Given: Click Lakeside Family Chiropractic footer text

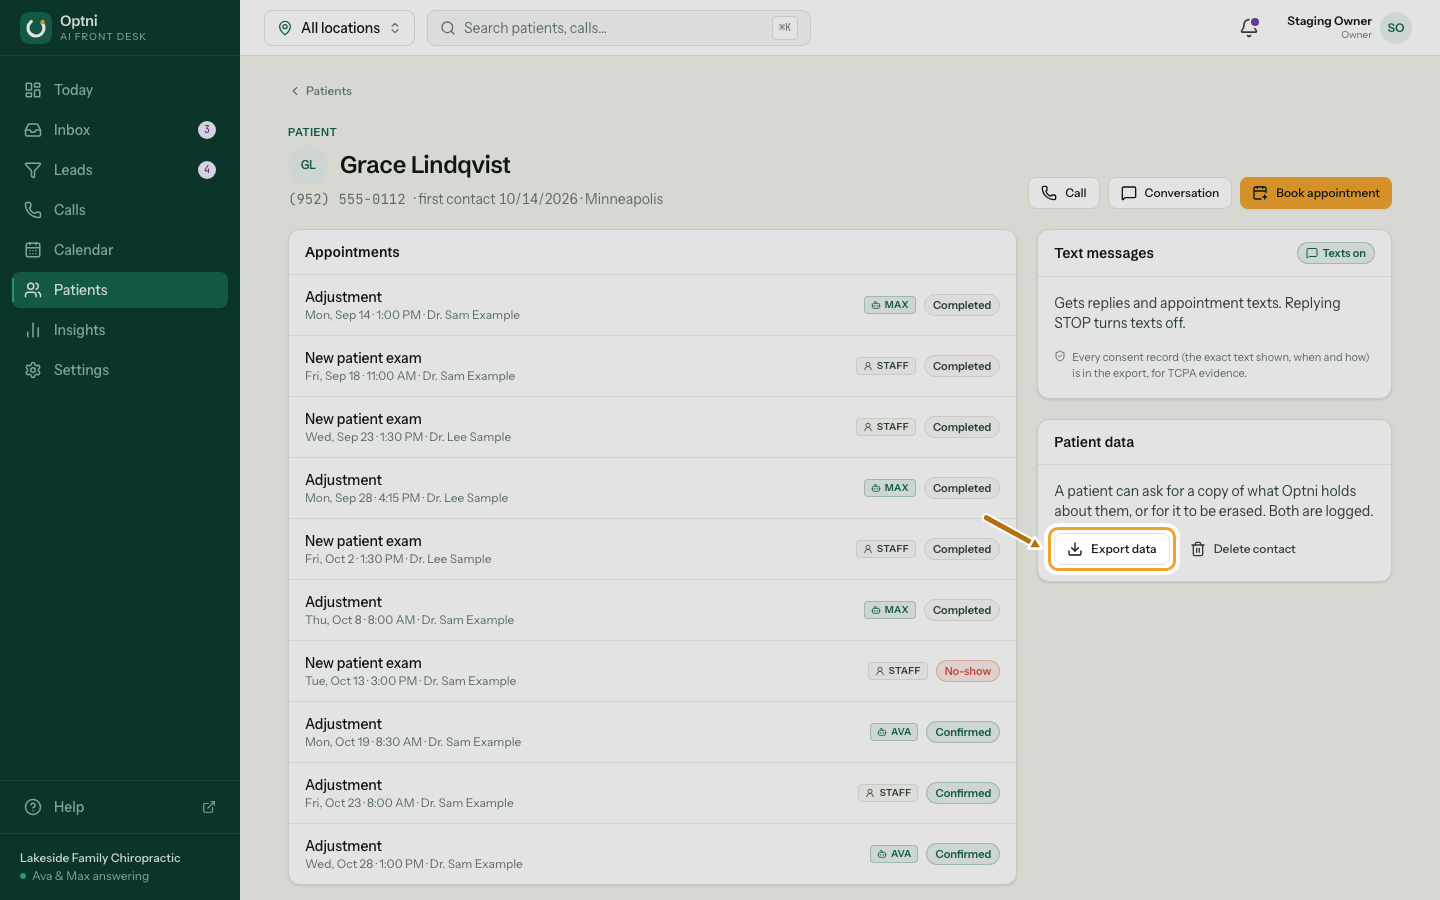Looking at the screenshot, I should tap(100, 858).
